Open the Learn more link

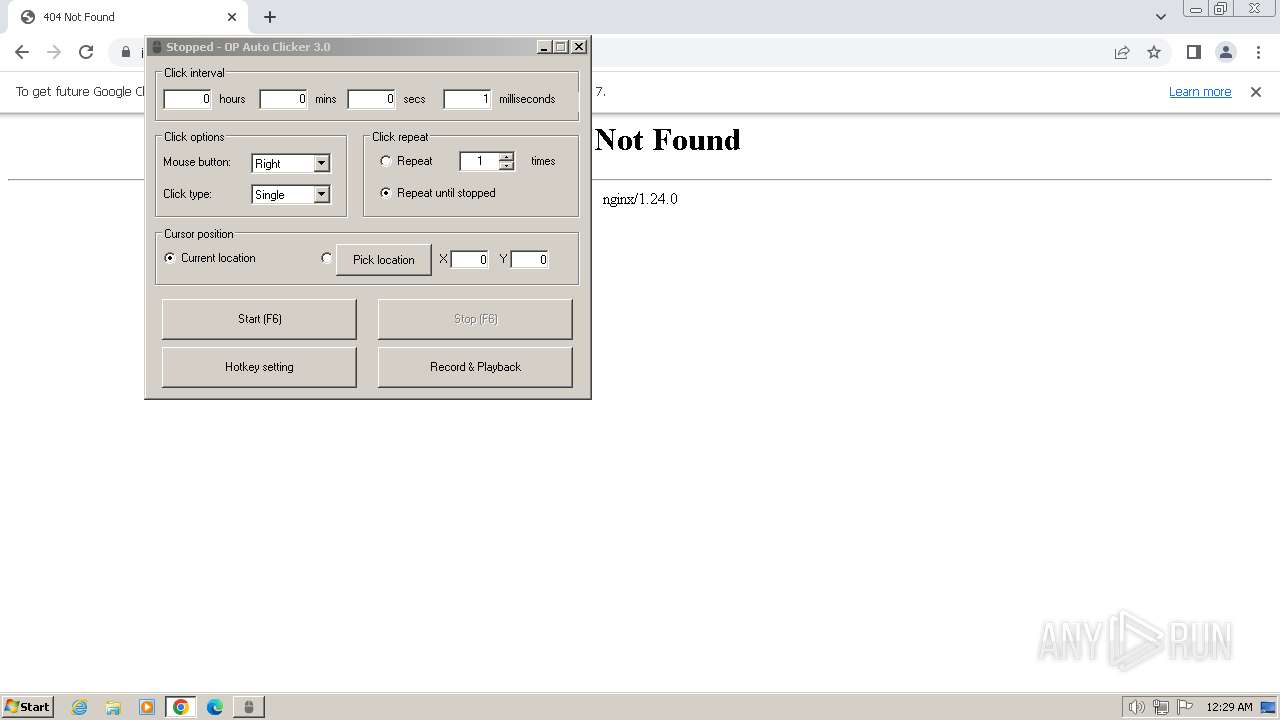point(1200,91)
